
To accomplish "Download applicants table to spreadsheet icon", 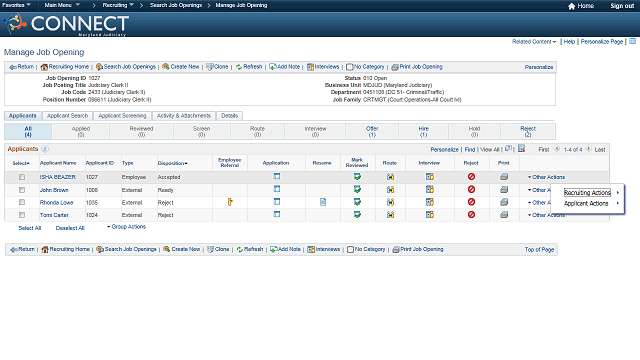I will click(521, 149).
